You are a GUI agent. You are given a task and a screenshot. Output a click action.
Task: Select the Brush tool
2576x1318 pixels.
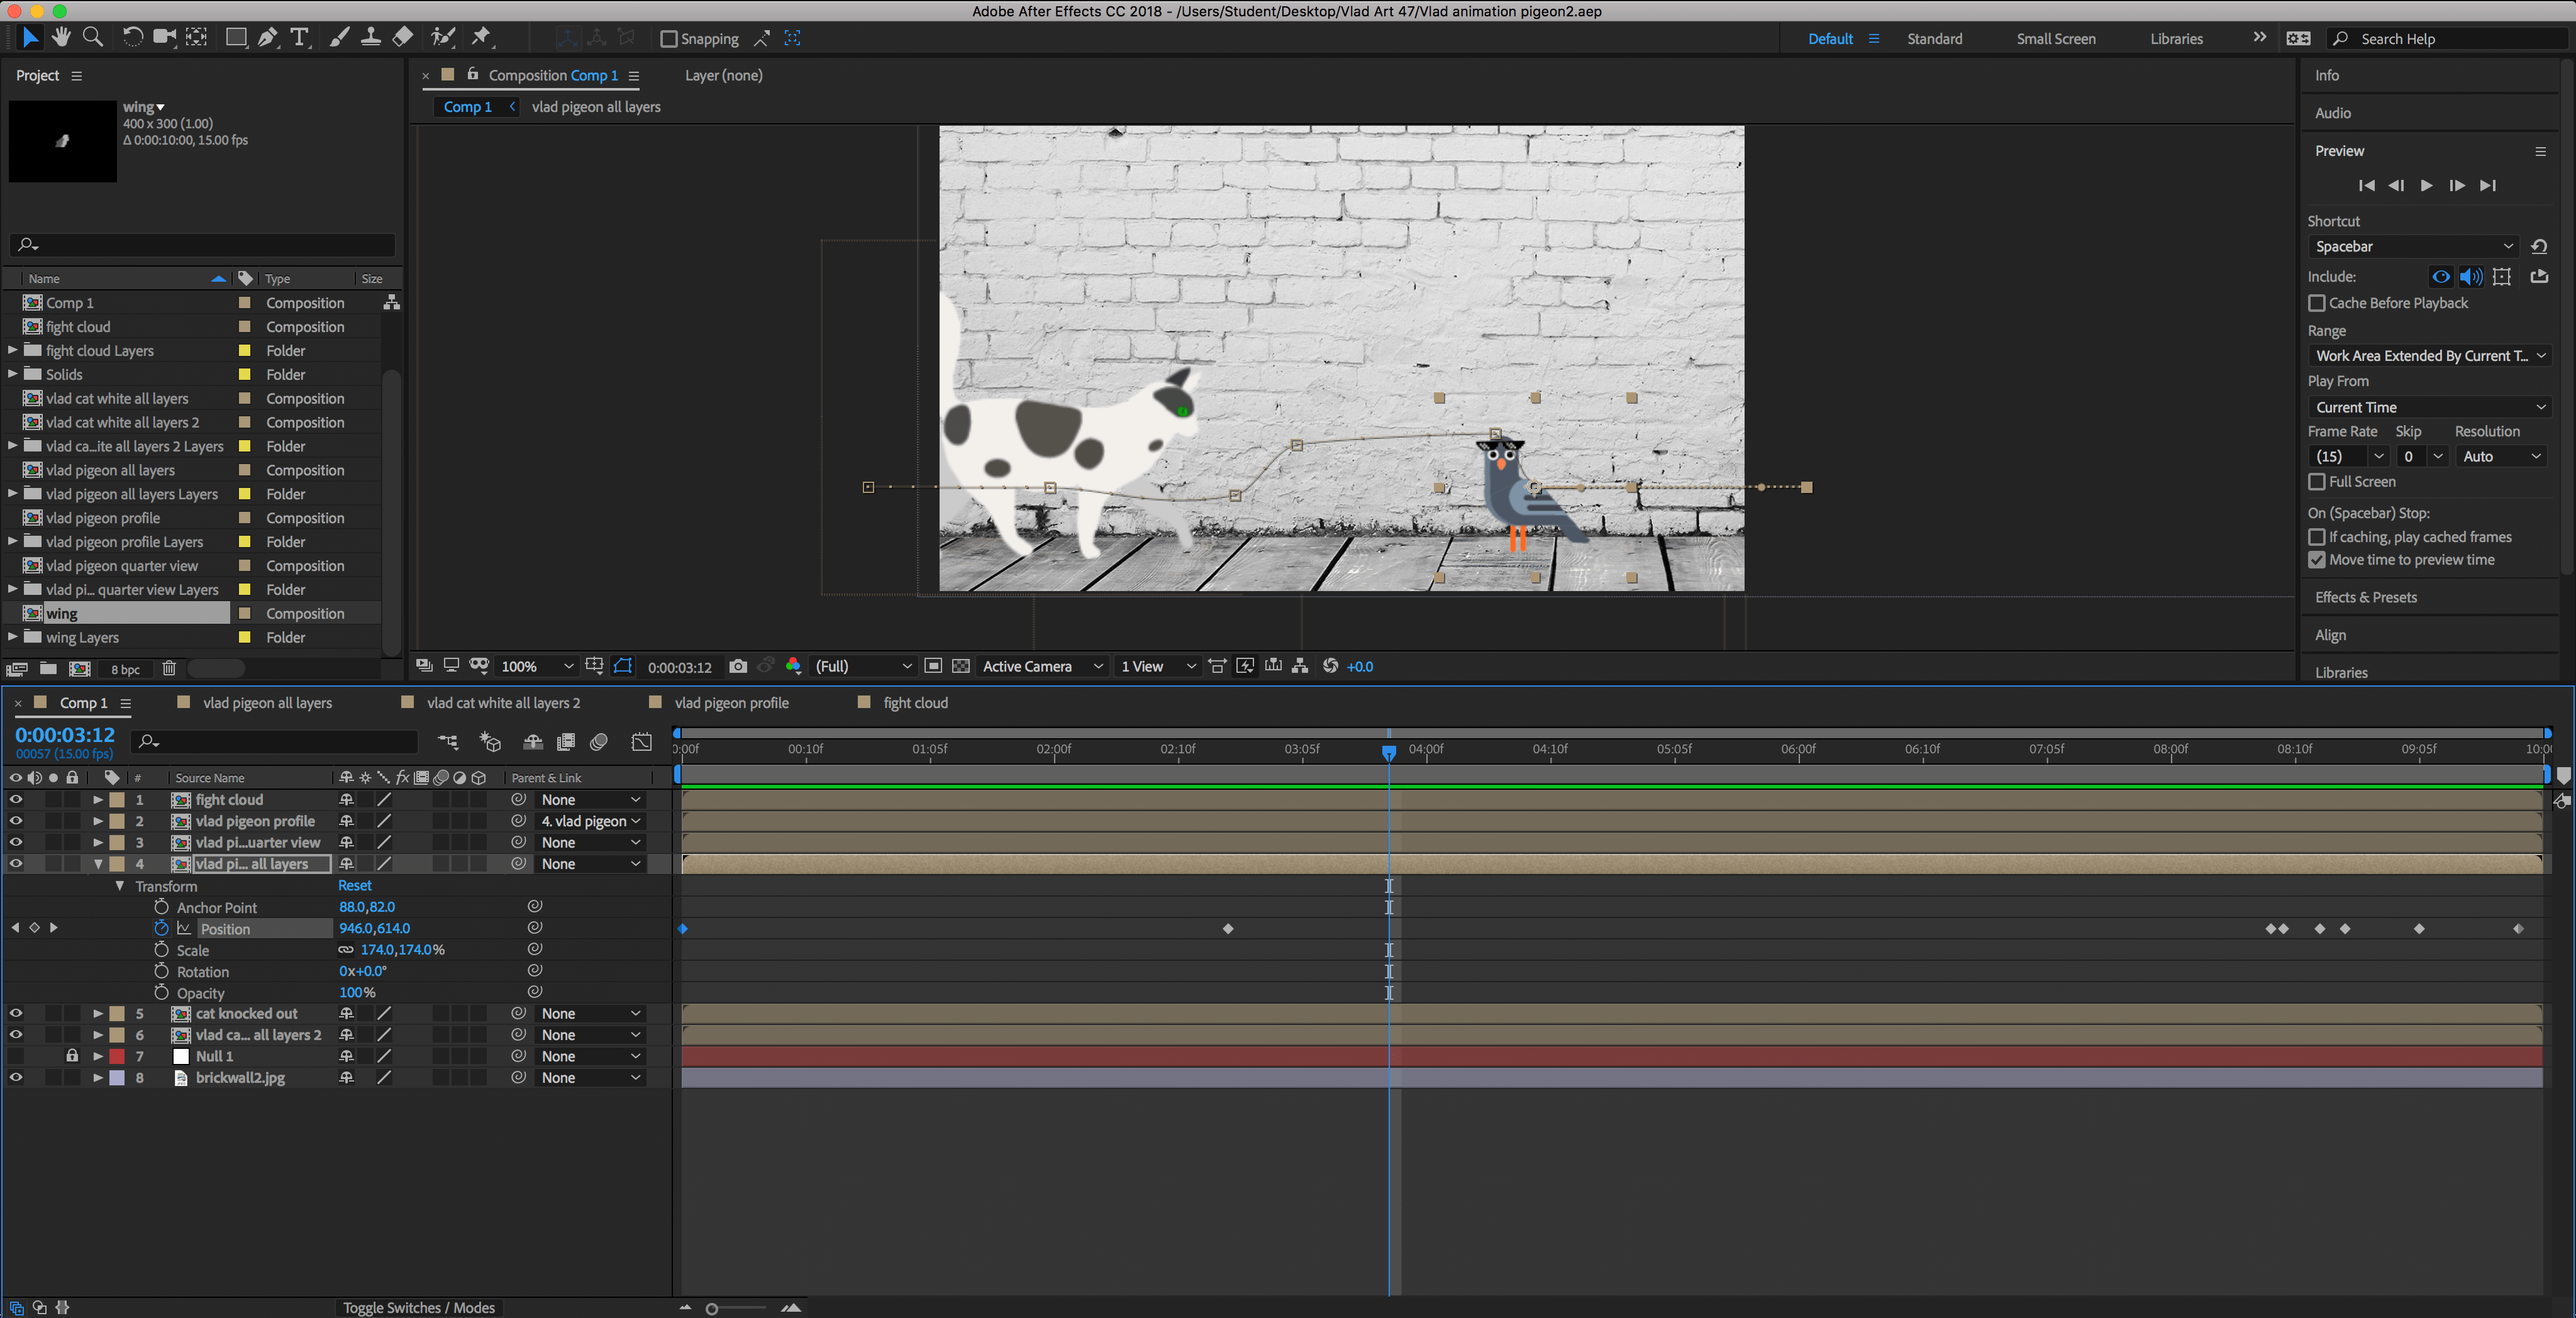point(339,37)
